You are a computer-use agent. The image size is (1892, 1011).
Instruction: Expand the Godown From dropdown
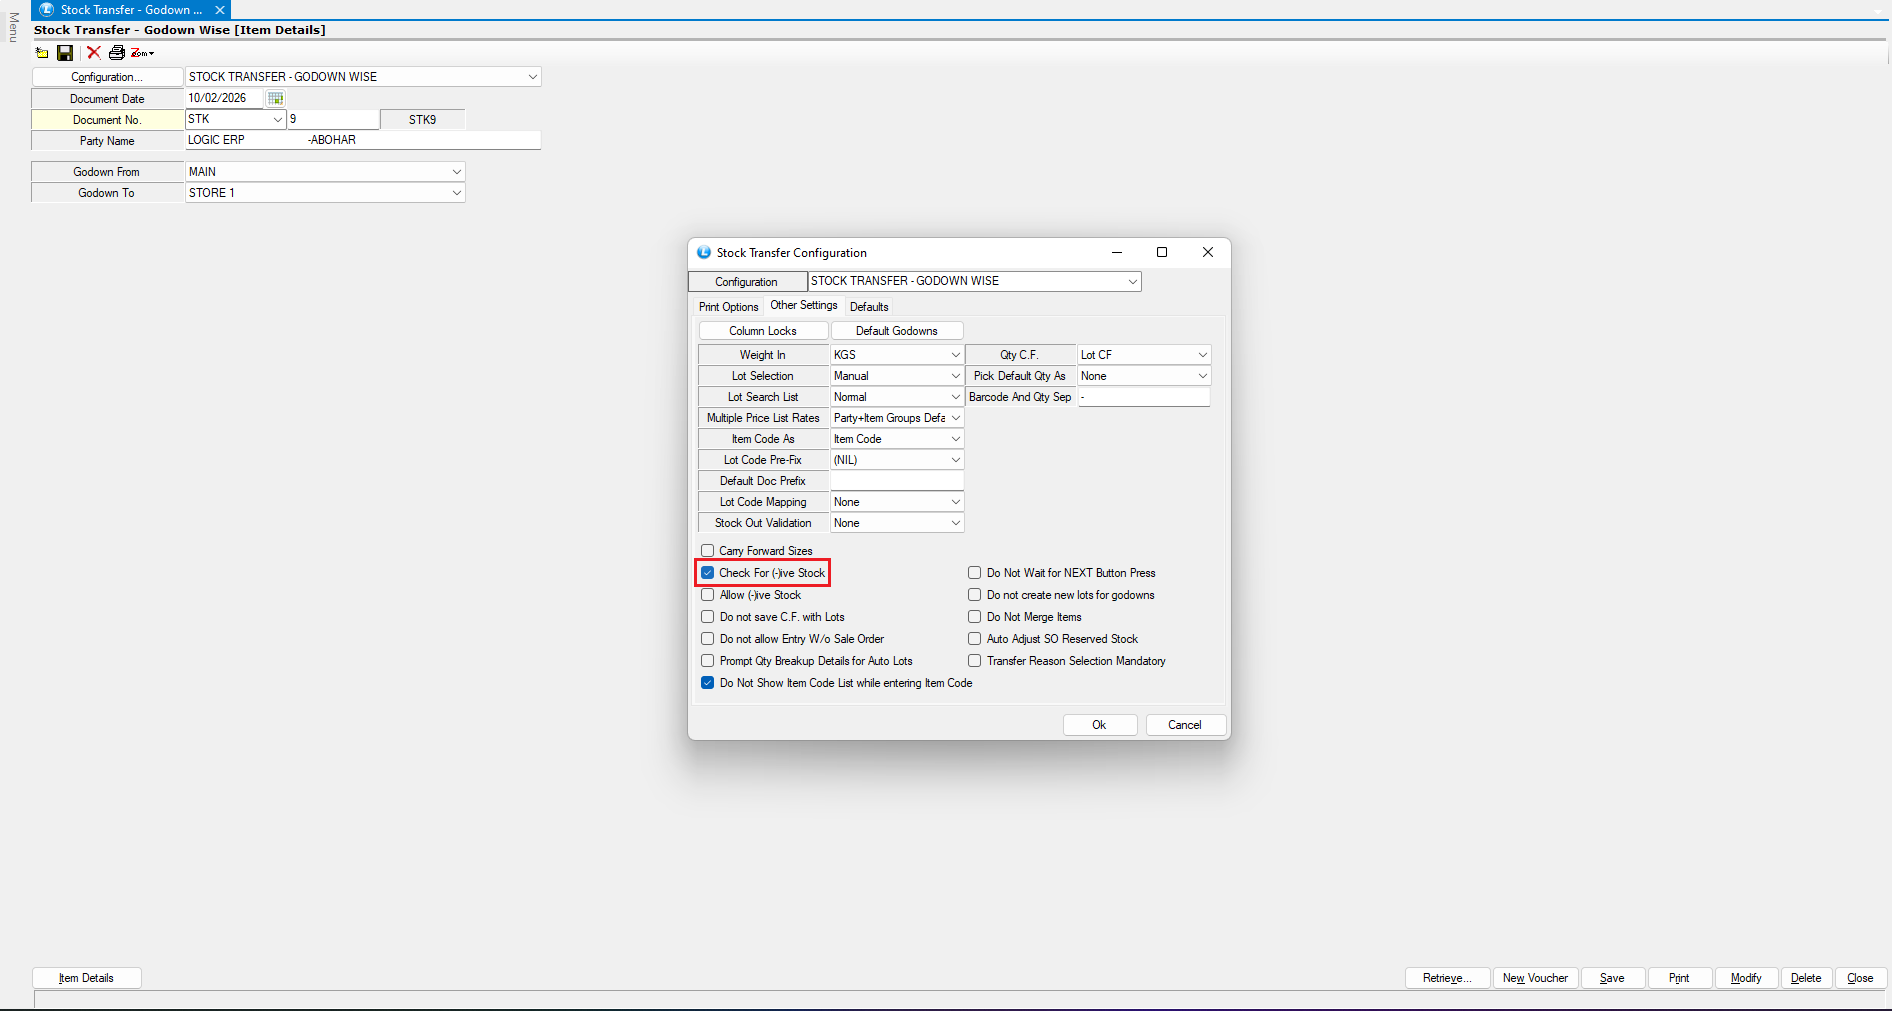pyautogui.click(x=457, y=172)
